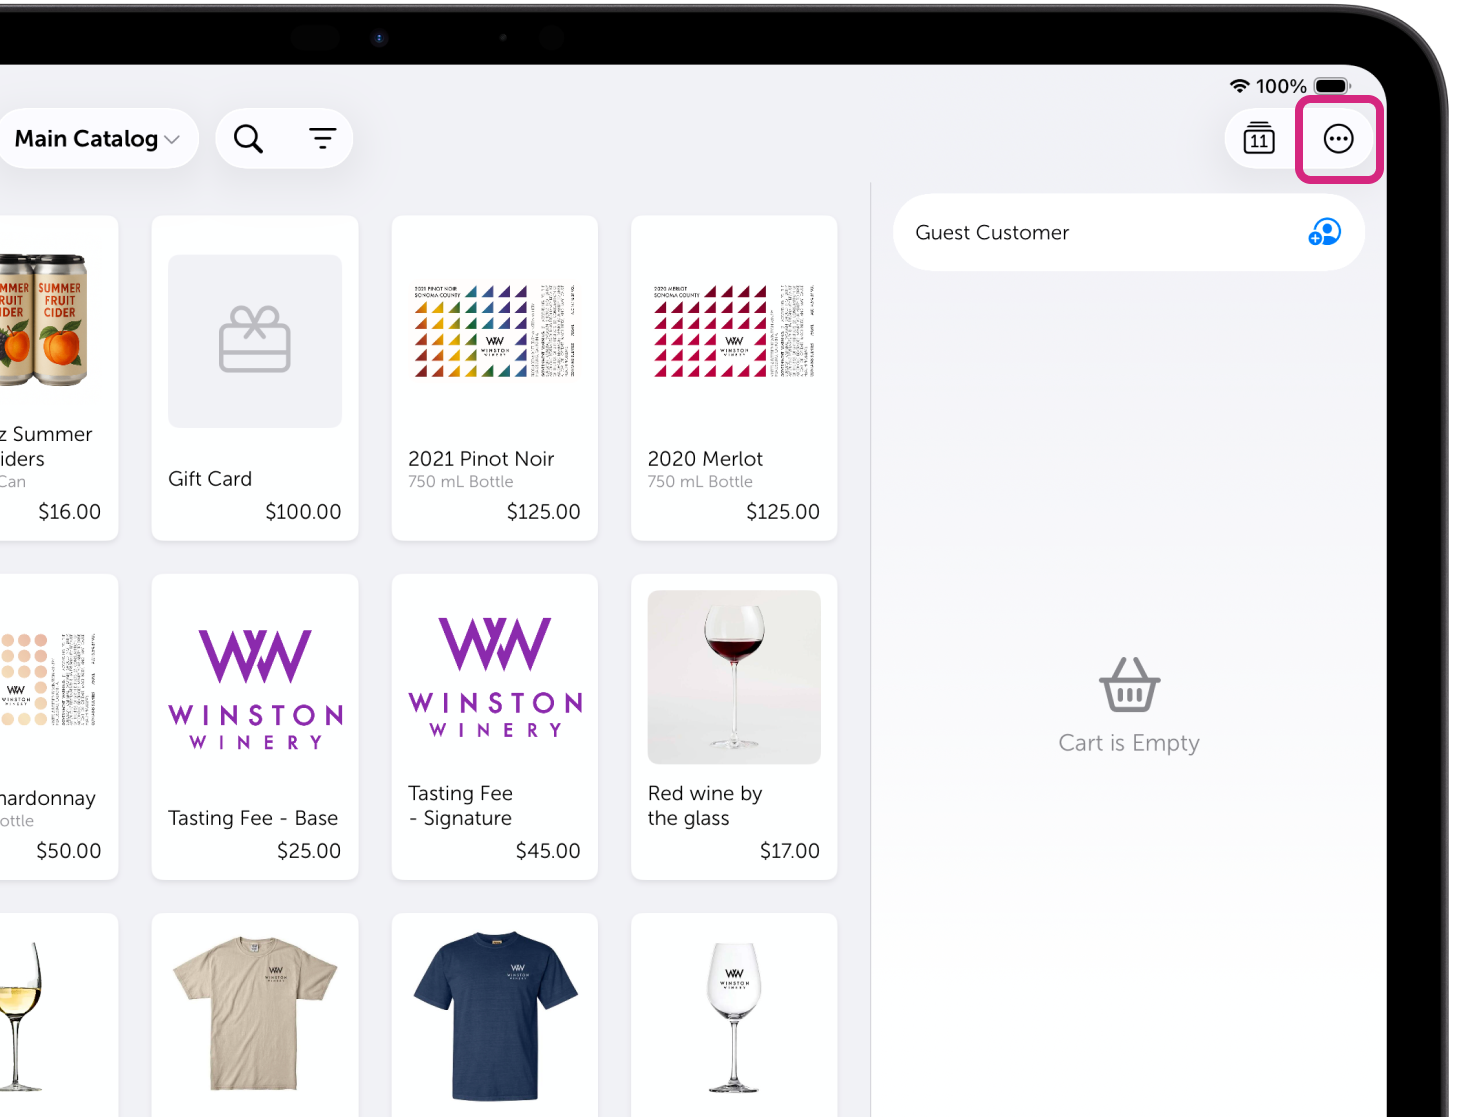The width and height of the screenshot is (1458, 1117).
Task: Open the orders stack icon showing 11
Action: 1259,138
